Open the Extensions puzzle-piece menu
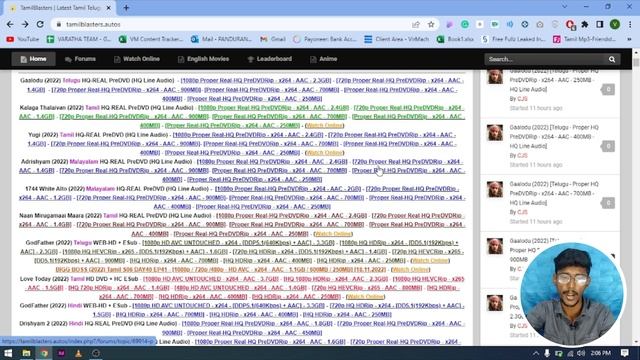640x360 pixels. [x=585, y=24]
